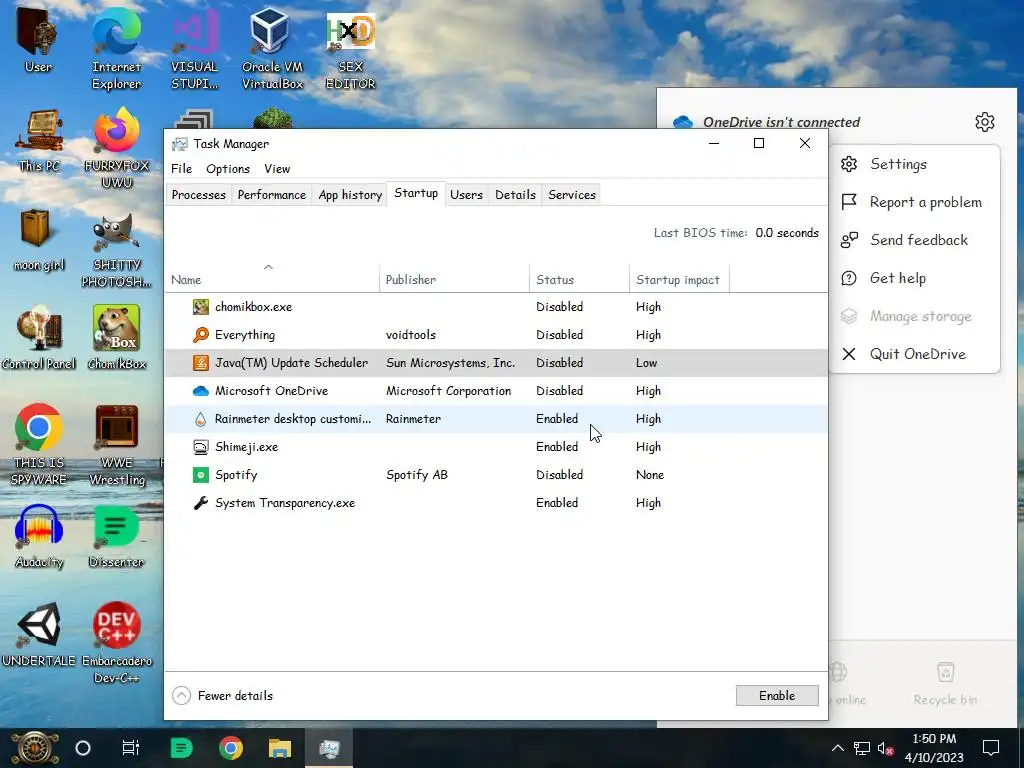The height and width of the screenshot is (768, 1024).
Task: Launch the FURRYFOX UWU Firefox shortcut
Action: [116, 147]
